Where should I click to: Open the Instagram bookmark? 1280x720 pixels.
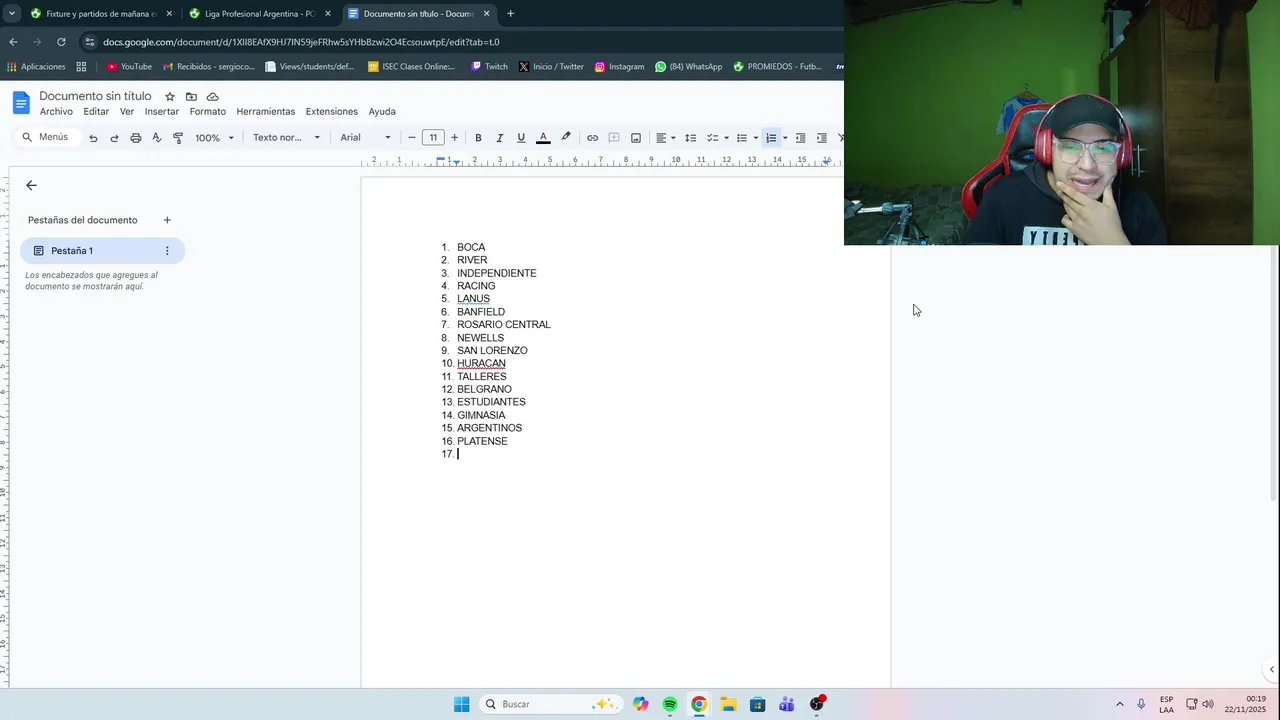point(619,67)
